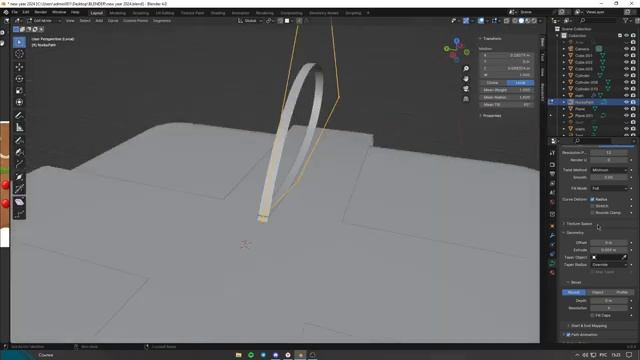Select the Move tool
The height and width of the screenshot is (360, 640).
19,67
